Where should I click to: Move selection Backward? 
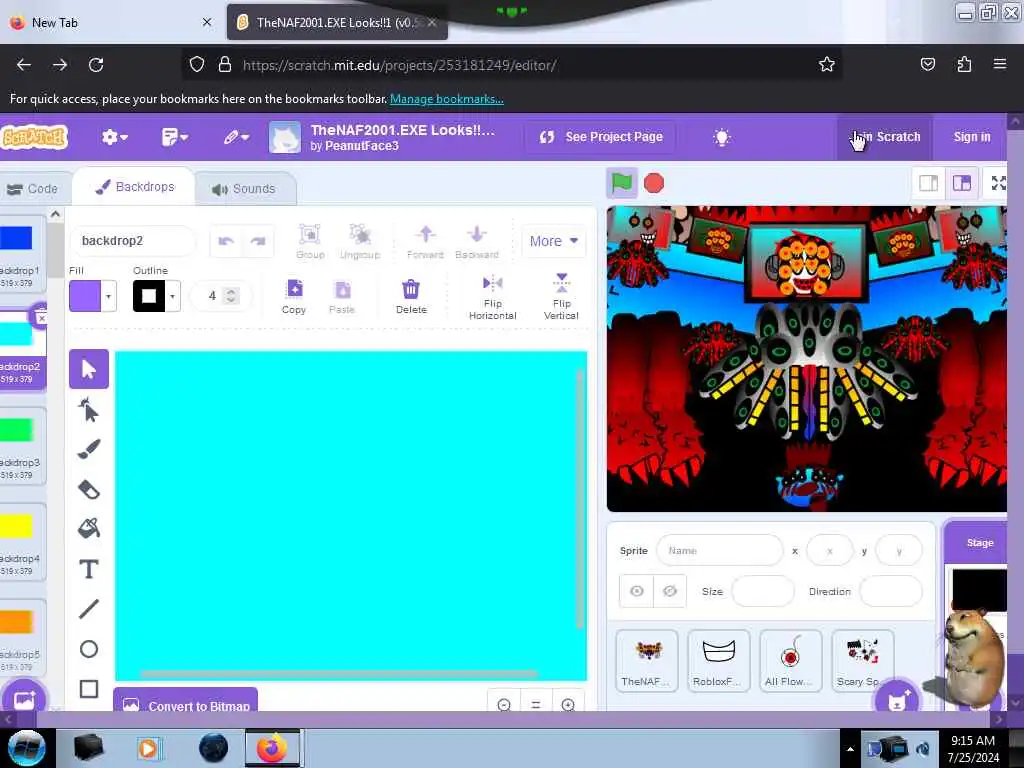coord(477,241)
